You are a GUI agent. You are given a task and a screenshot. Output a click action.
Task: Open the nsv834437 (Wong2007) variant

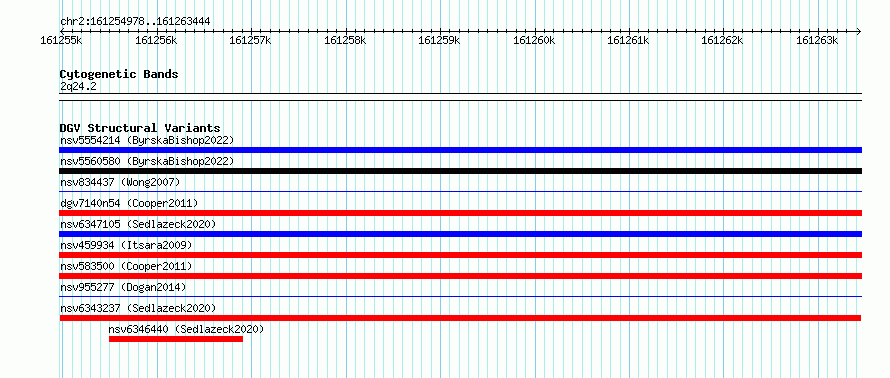[x=120, y=182]
